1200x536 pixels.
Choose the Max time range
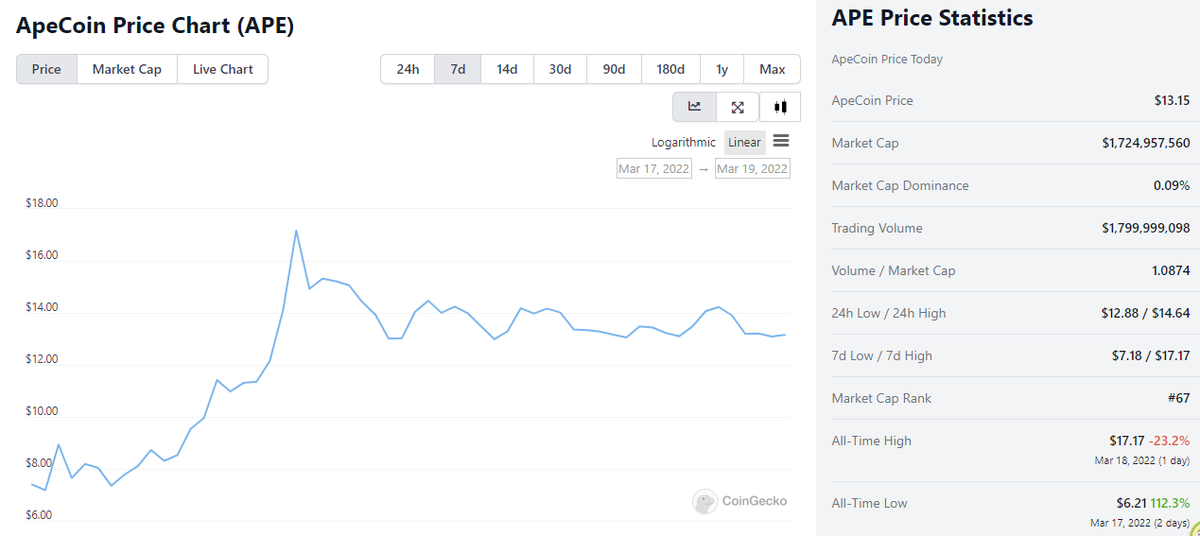tap(772, 69)
